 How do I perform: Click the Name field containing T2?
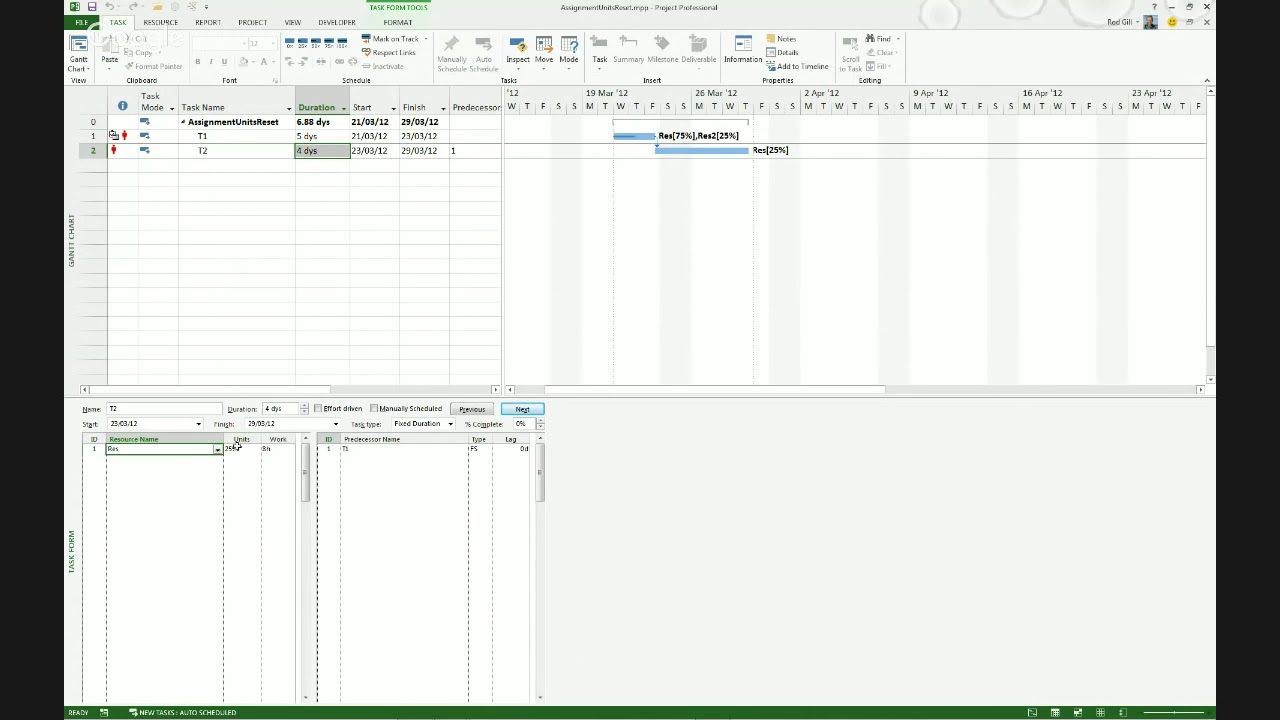[164, 409]
